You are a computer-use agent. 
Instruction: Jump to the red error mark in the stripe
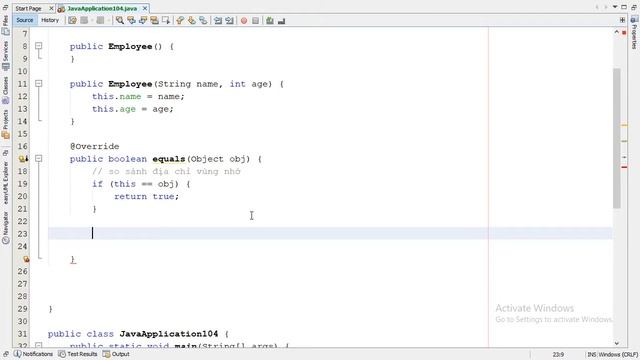[624, 167]
